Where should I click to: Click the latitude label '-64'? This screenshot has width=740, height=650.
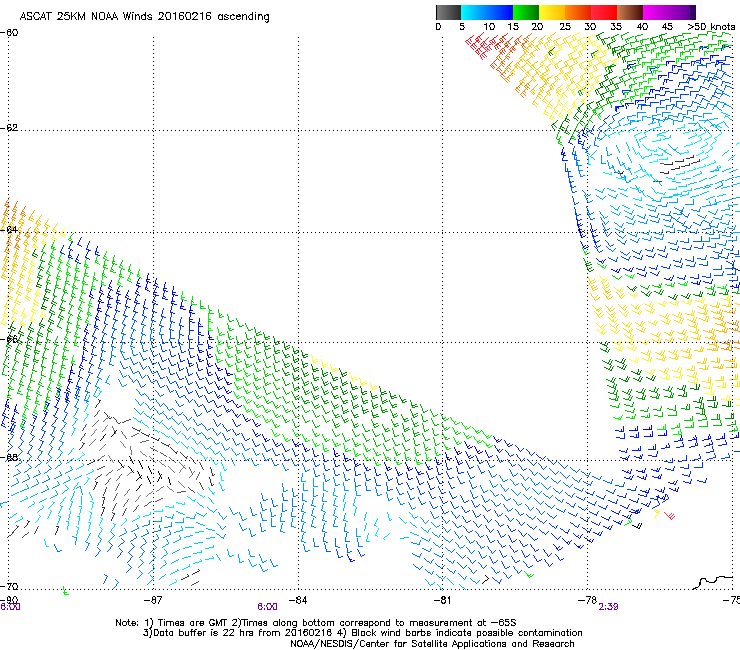[x=9, y=230]
